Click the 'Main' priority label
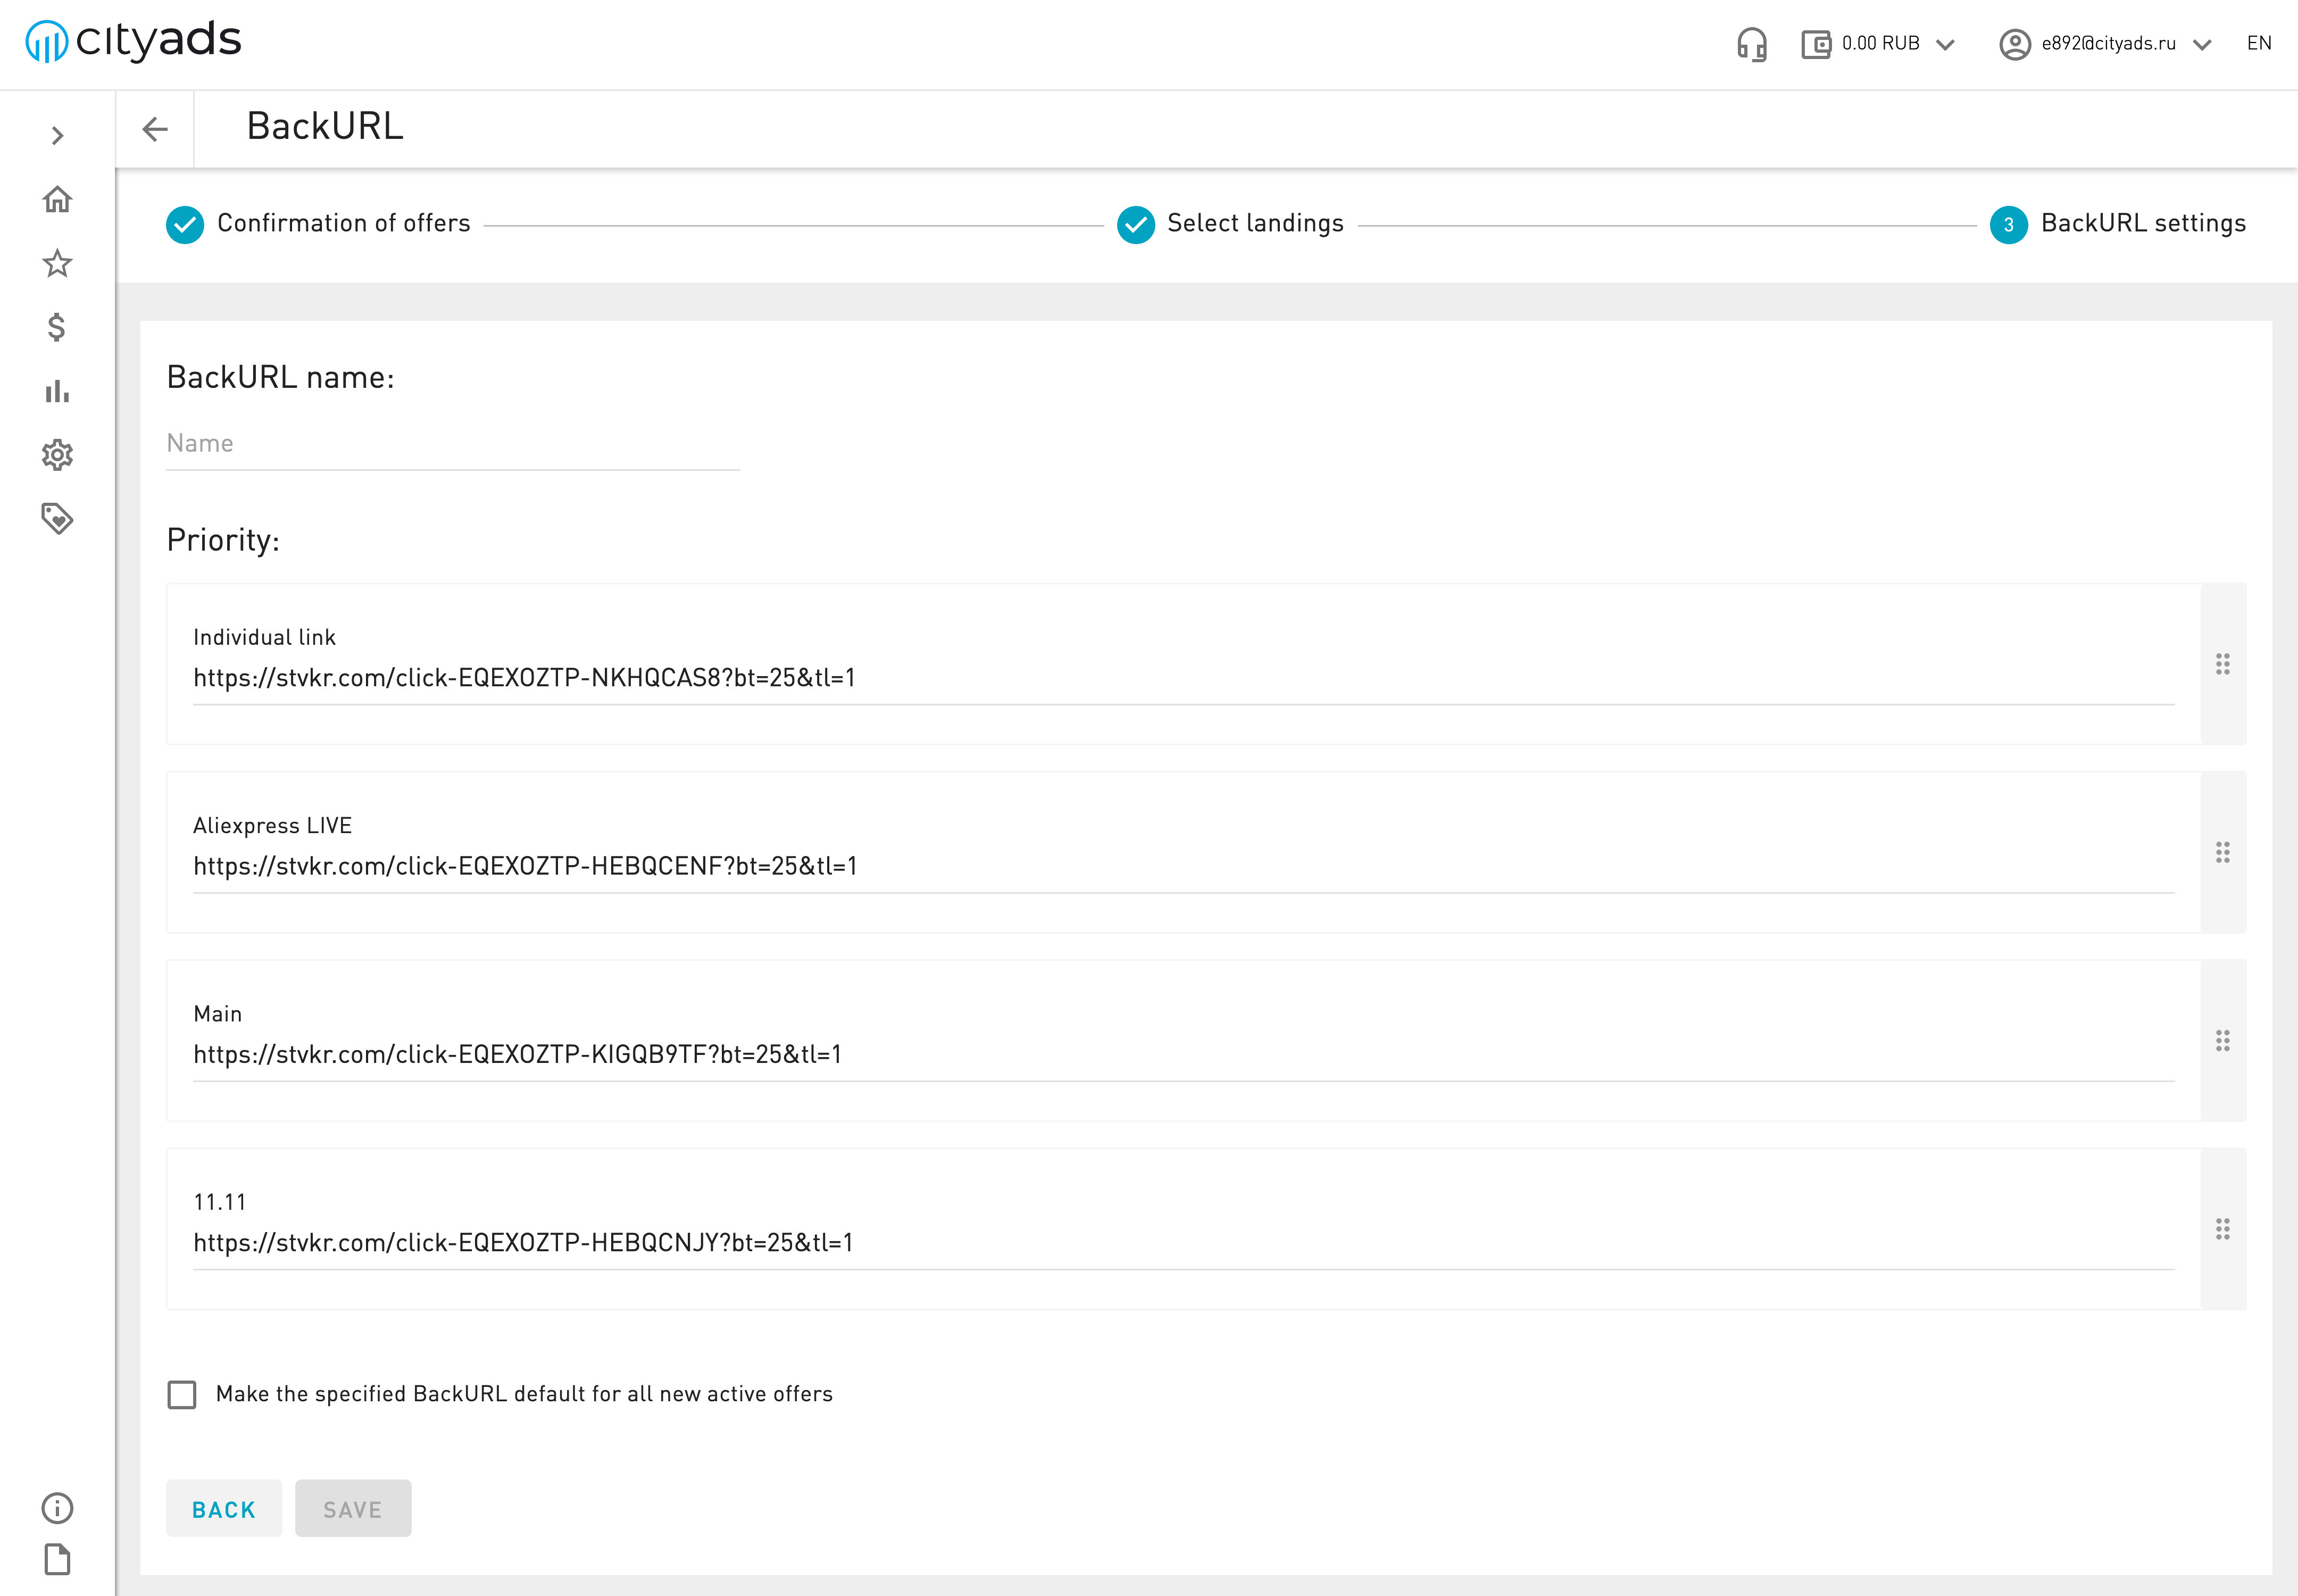The height and width of the screenshot is (1596, 2298). (x=217, y=1014)
